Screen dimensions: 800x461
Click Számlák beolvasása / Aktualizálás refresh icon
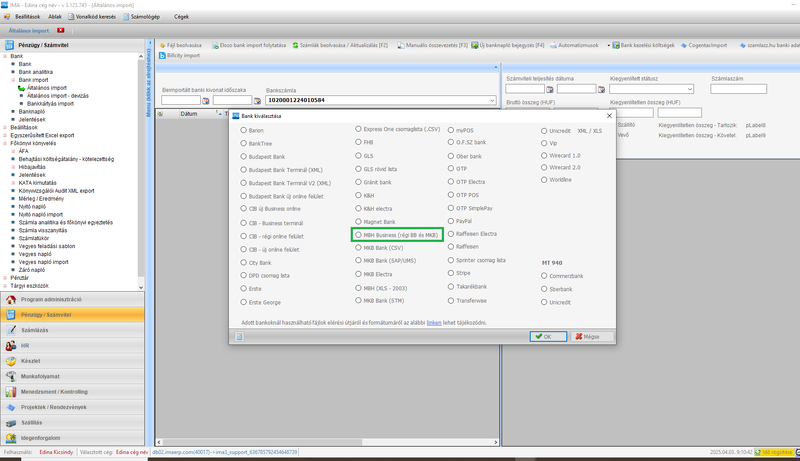(295, 45)
